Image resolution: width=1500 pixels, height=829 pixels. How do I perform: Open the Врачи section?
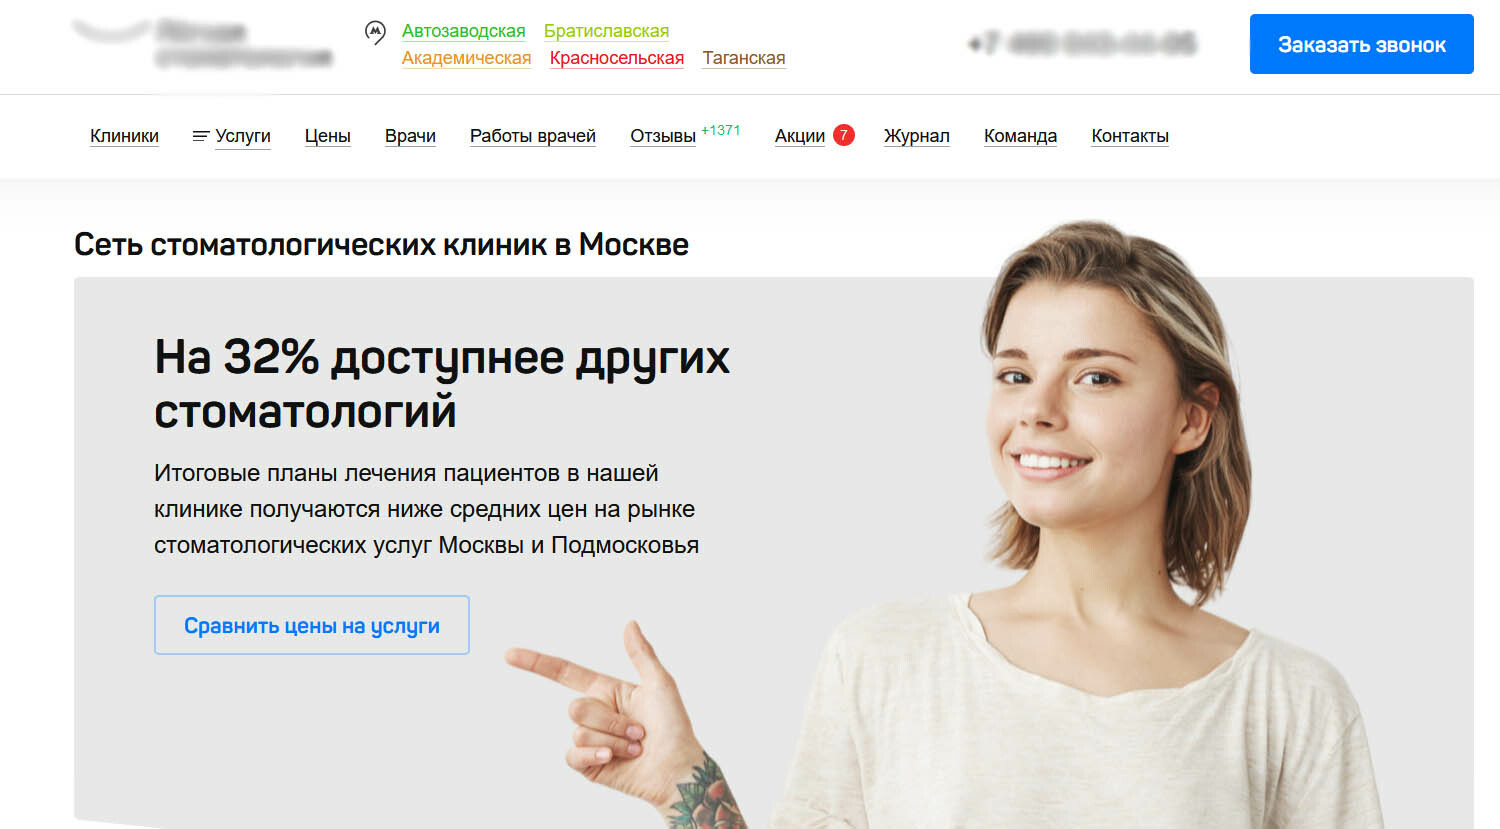point(410,136)
